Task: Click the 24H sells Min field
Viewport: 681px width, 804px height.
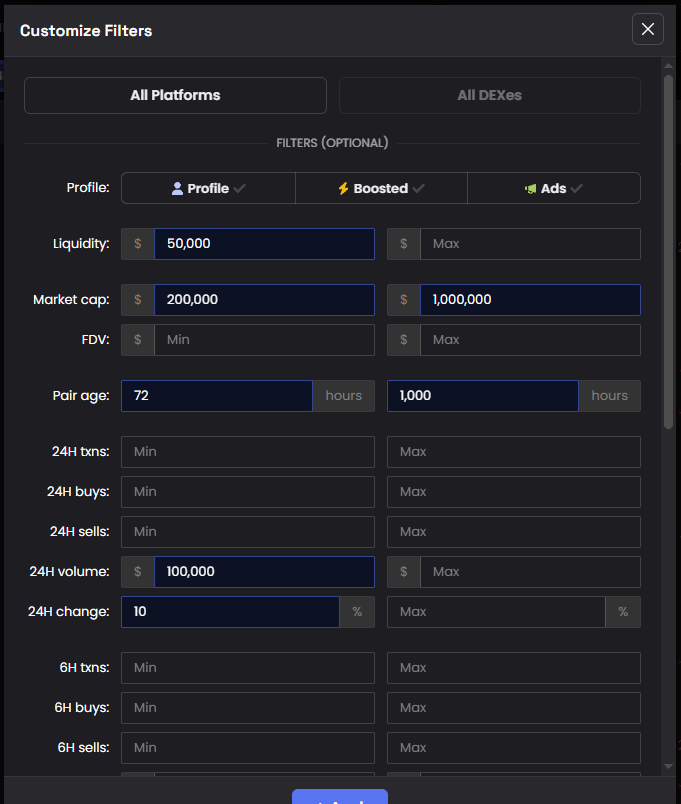Action: (x=248, y=532)
